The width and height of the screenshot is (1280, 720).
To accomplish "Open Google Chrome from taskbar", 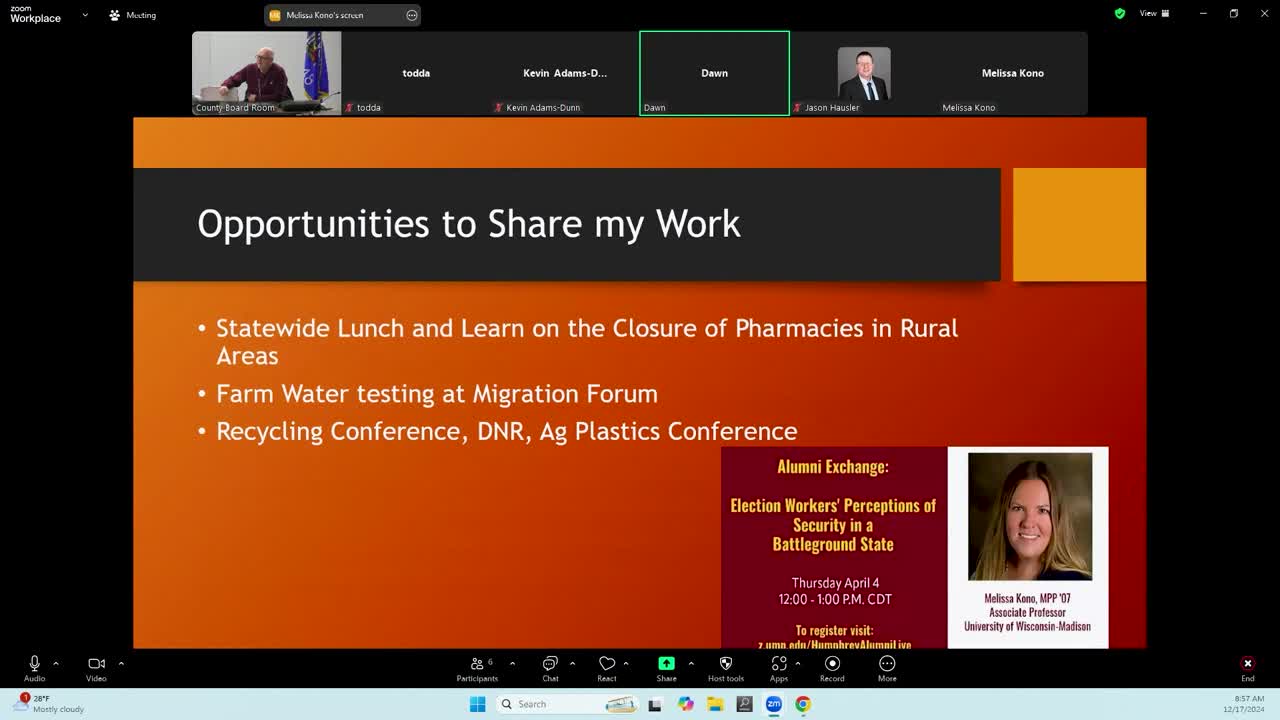I will (803, 704).
